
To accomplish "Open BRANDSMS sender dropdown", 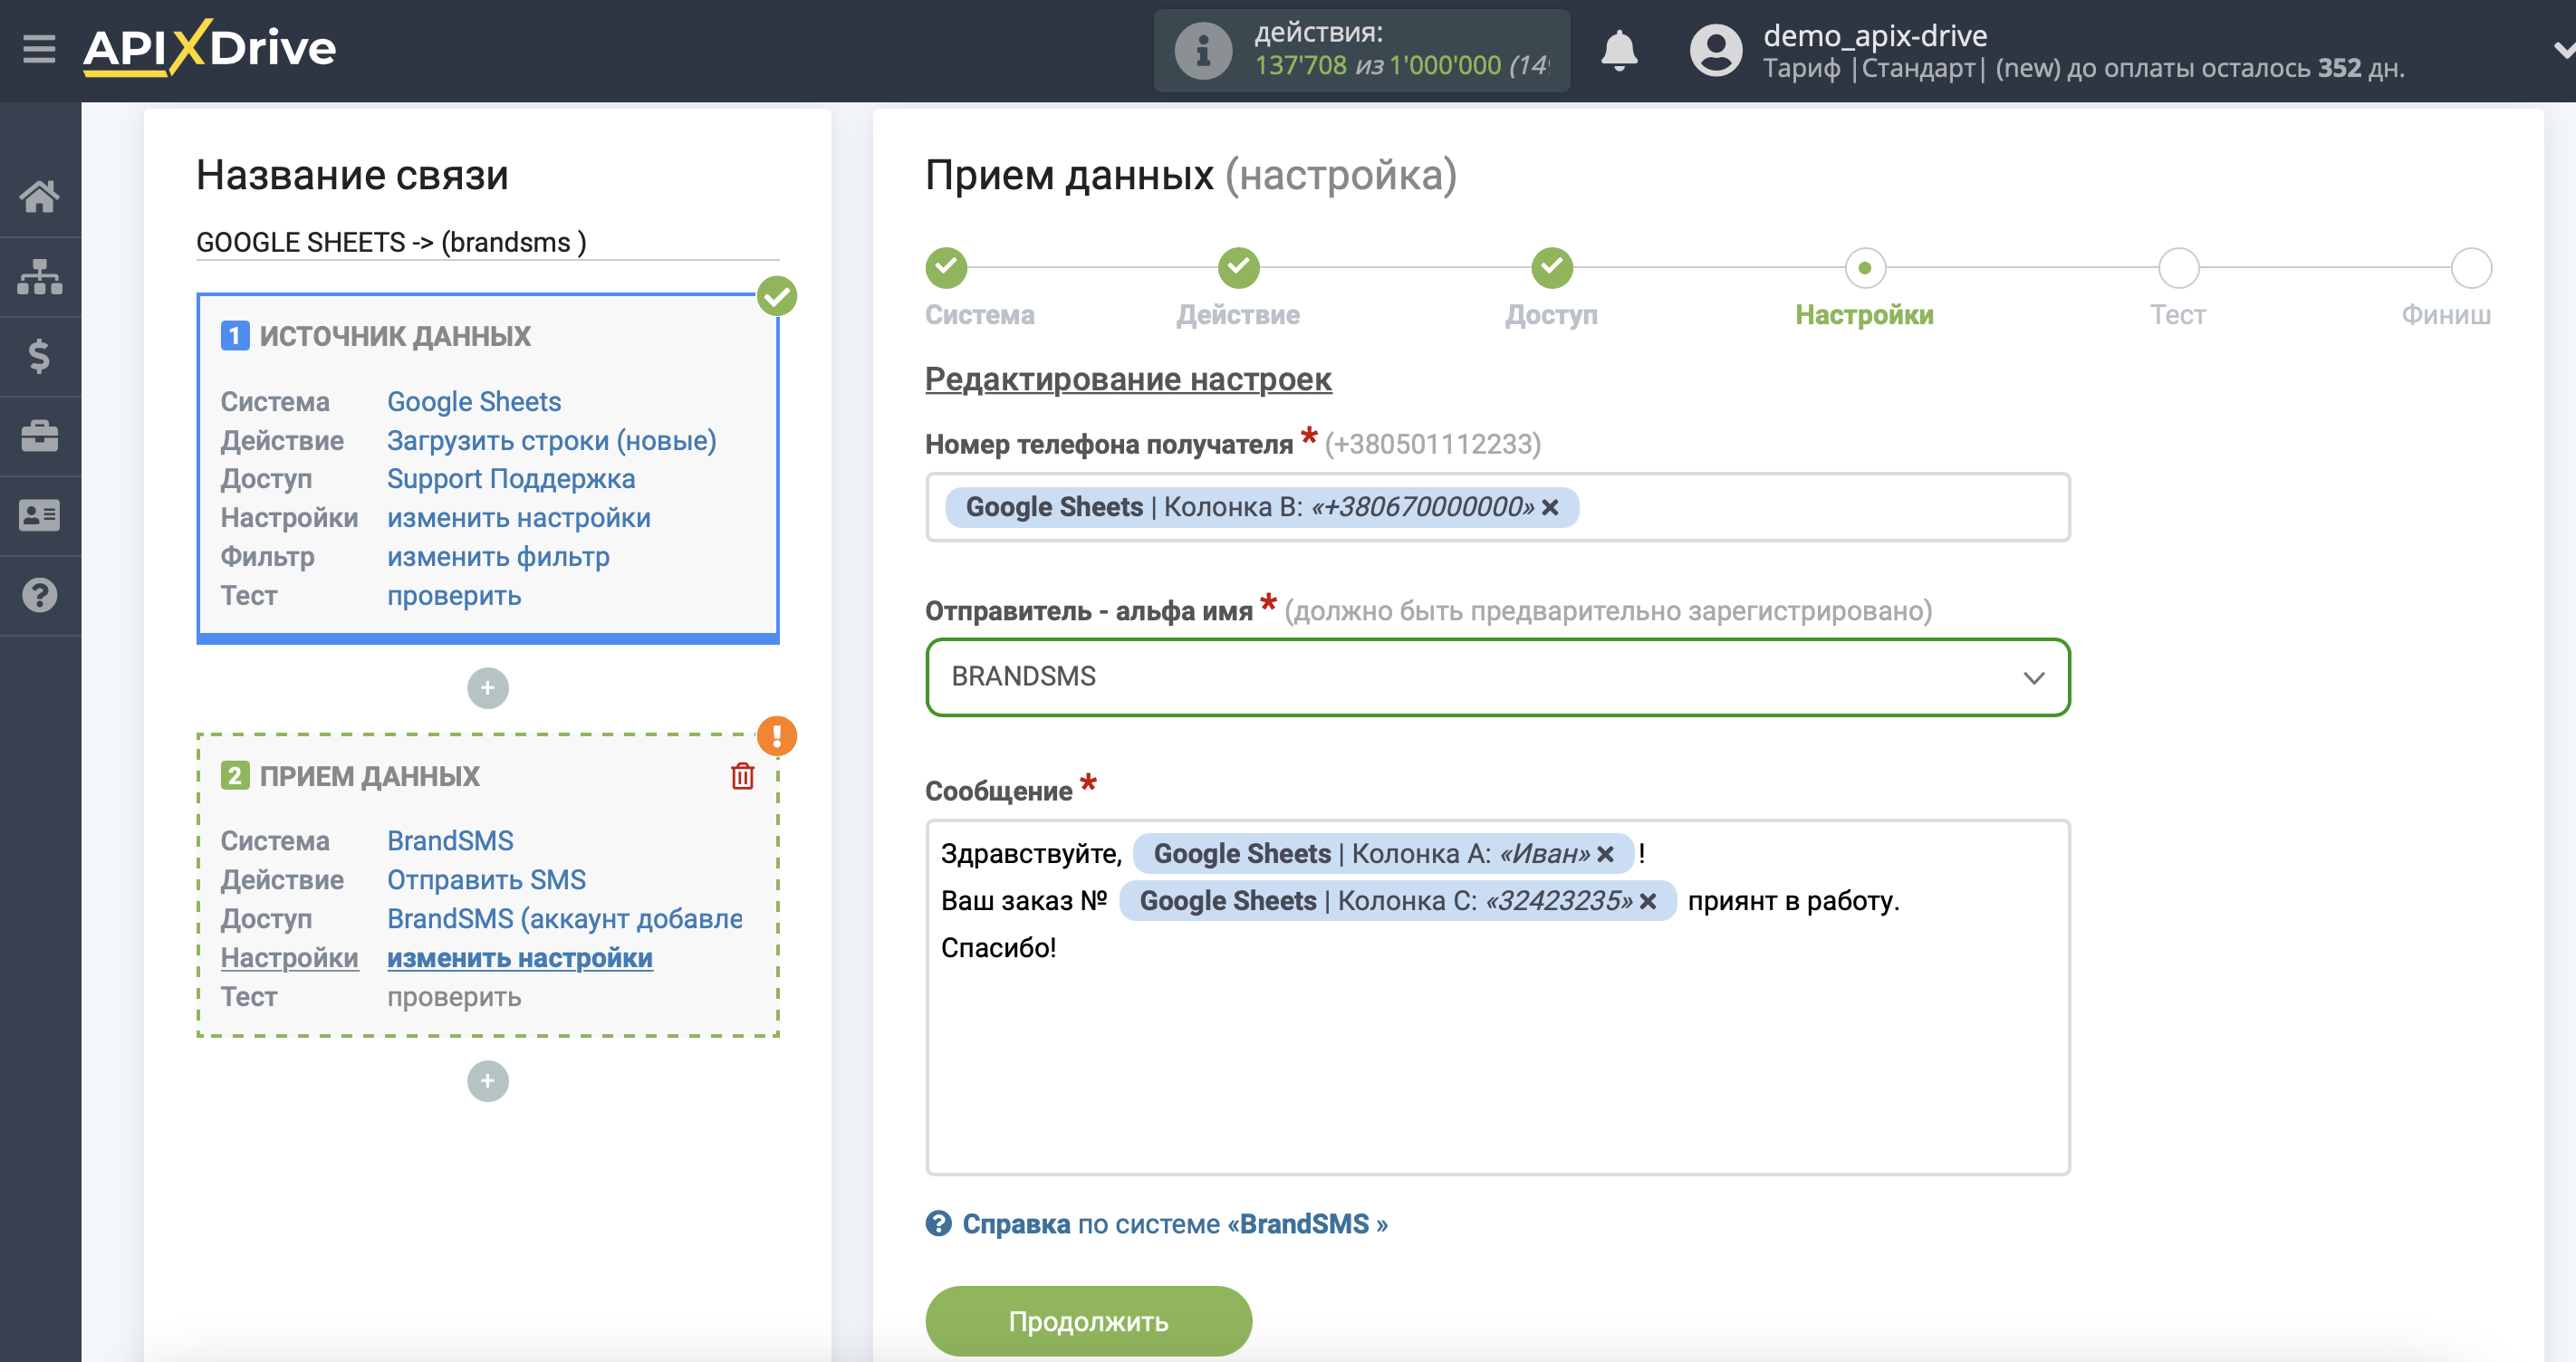I will click(1498, 677).
